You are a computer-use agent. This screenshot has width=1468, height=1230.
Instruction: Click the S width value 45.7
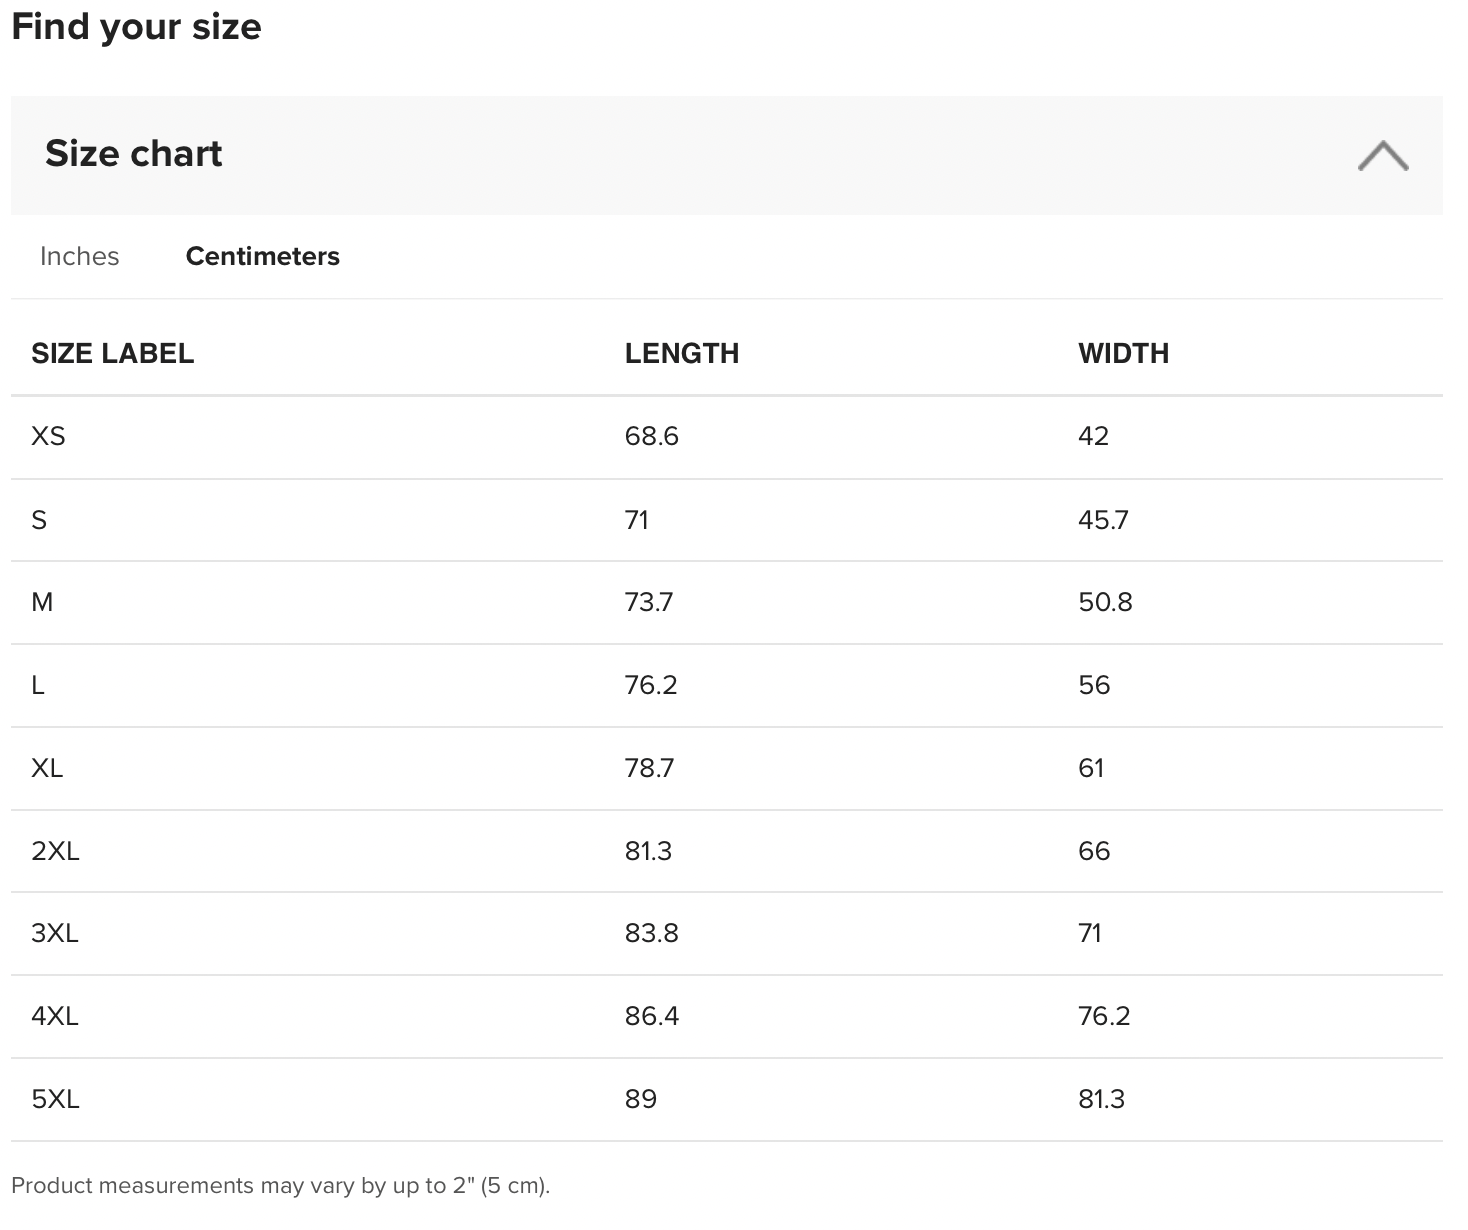[1102, 520]
